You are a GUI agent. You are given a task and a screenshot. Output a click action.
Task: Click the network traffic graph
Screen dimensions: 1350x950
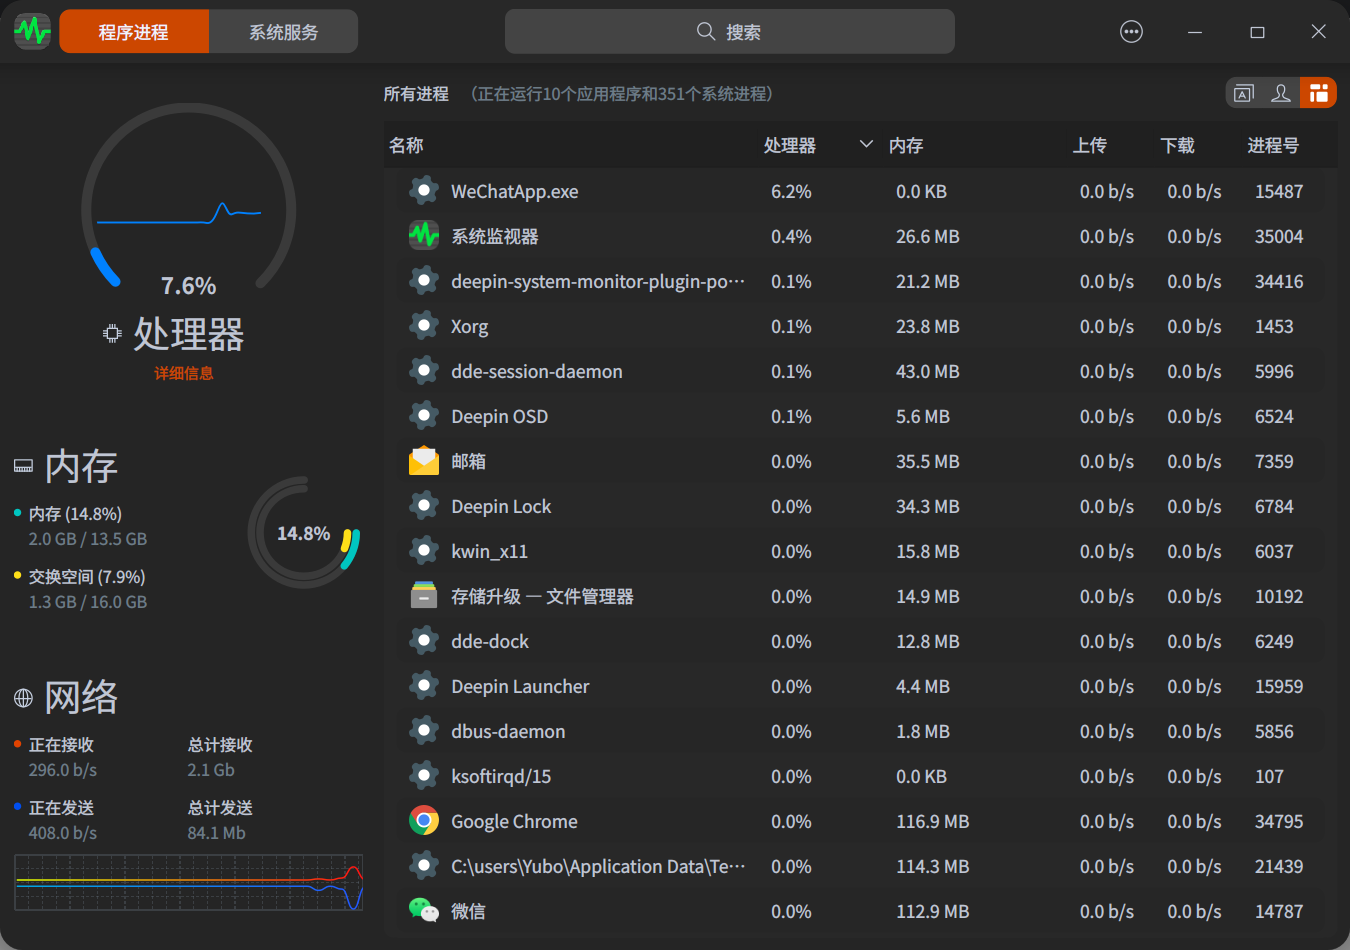189,882
